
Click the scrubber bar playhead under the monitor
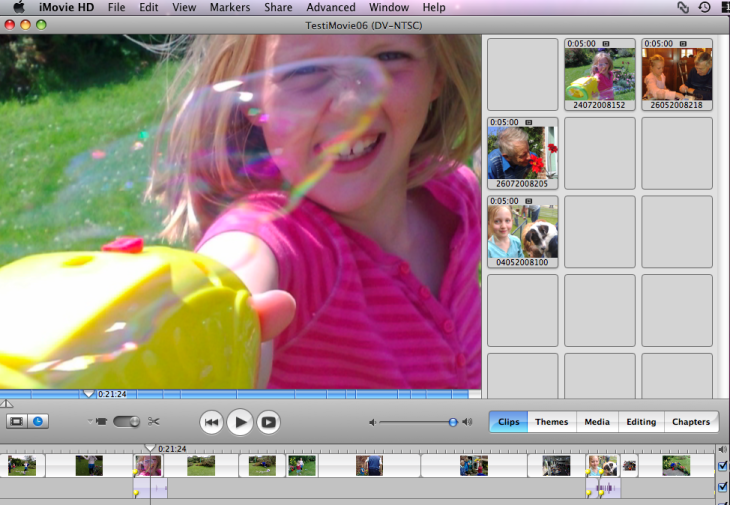pos(88,394)
